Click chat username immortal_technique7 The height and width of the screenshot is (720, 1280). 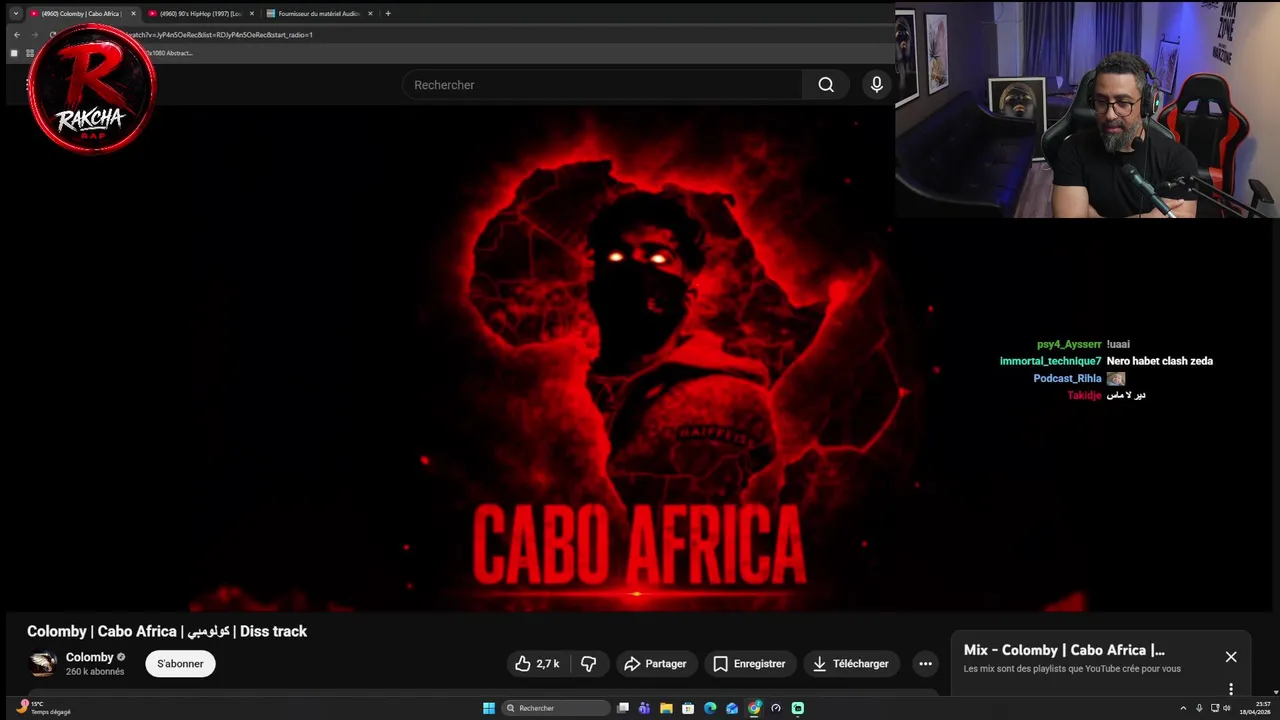(1050, 361)
